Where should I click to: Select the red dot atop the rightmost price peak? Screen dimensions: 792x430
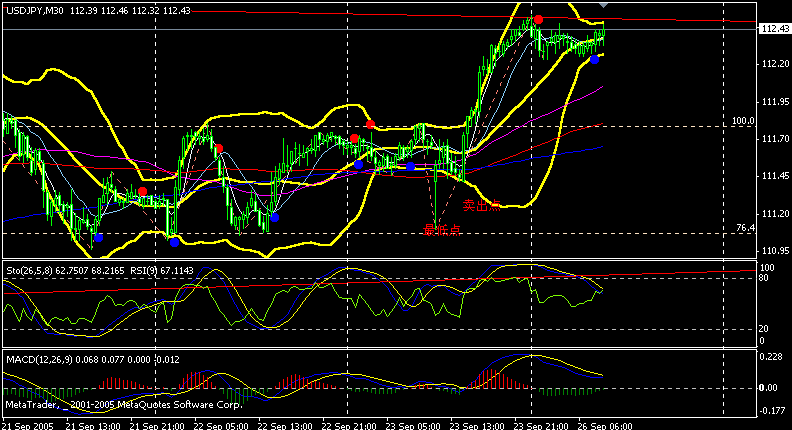tap(538, 20)
